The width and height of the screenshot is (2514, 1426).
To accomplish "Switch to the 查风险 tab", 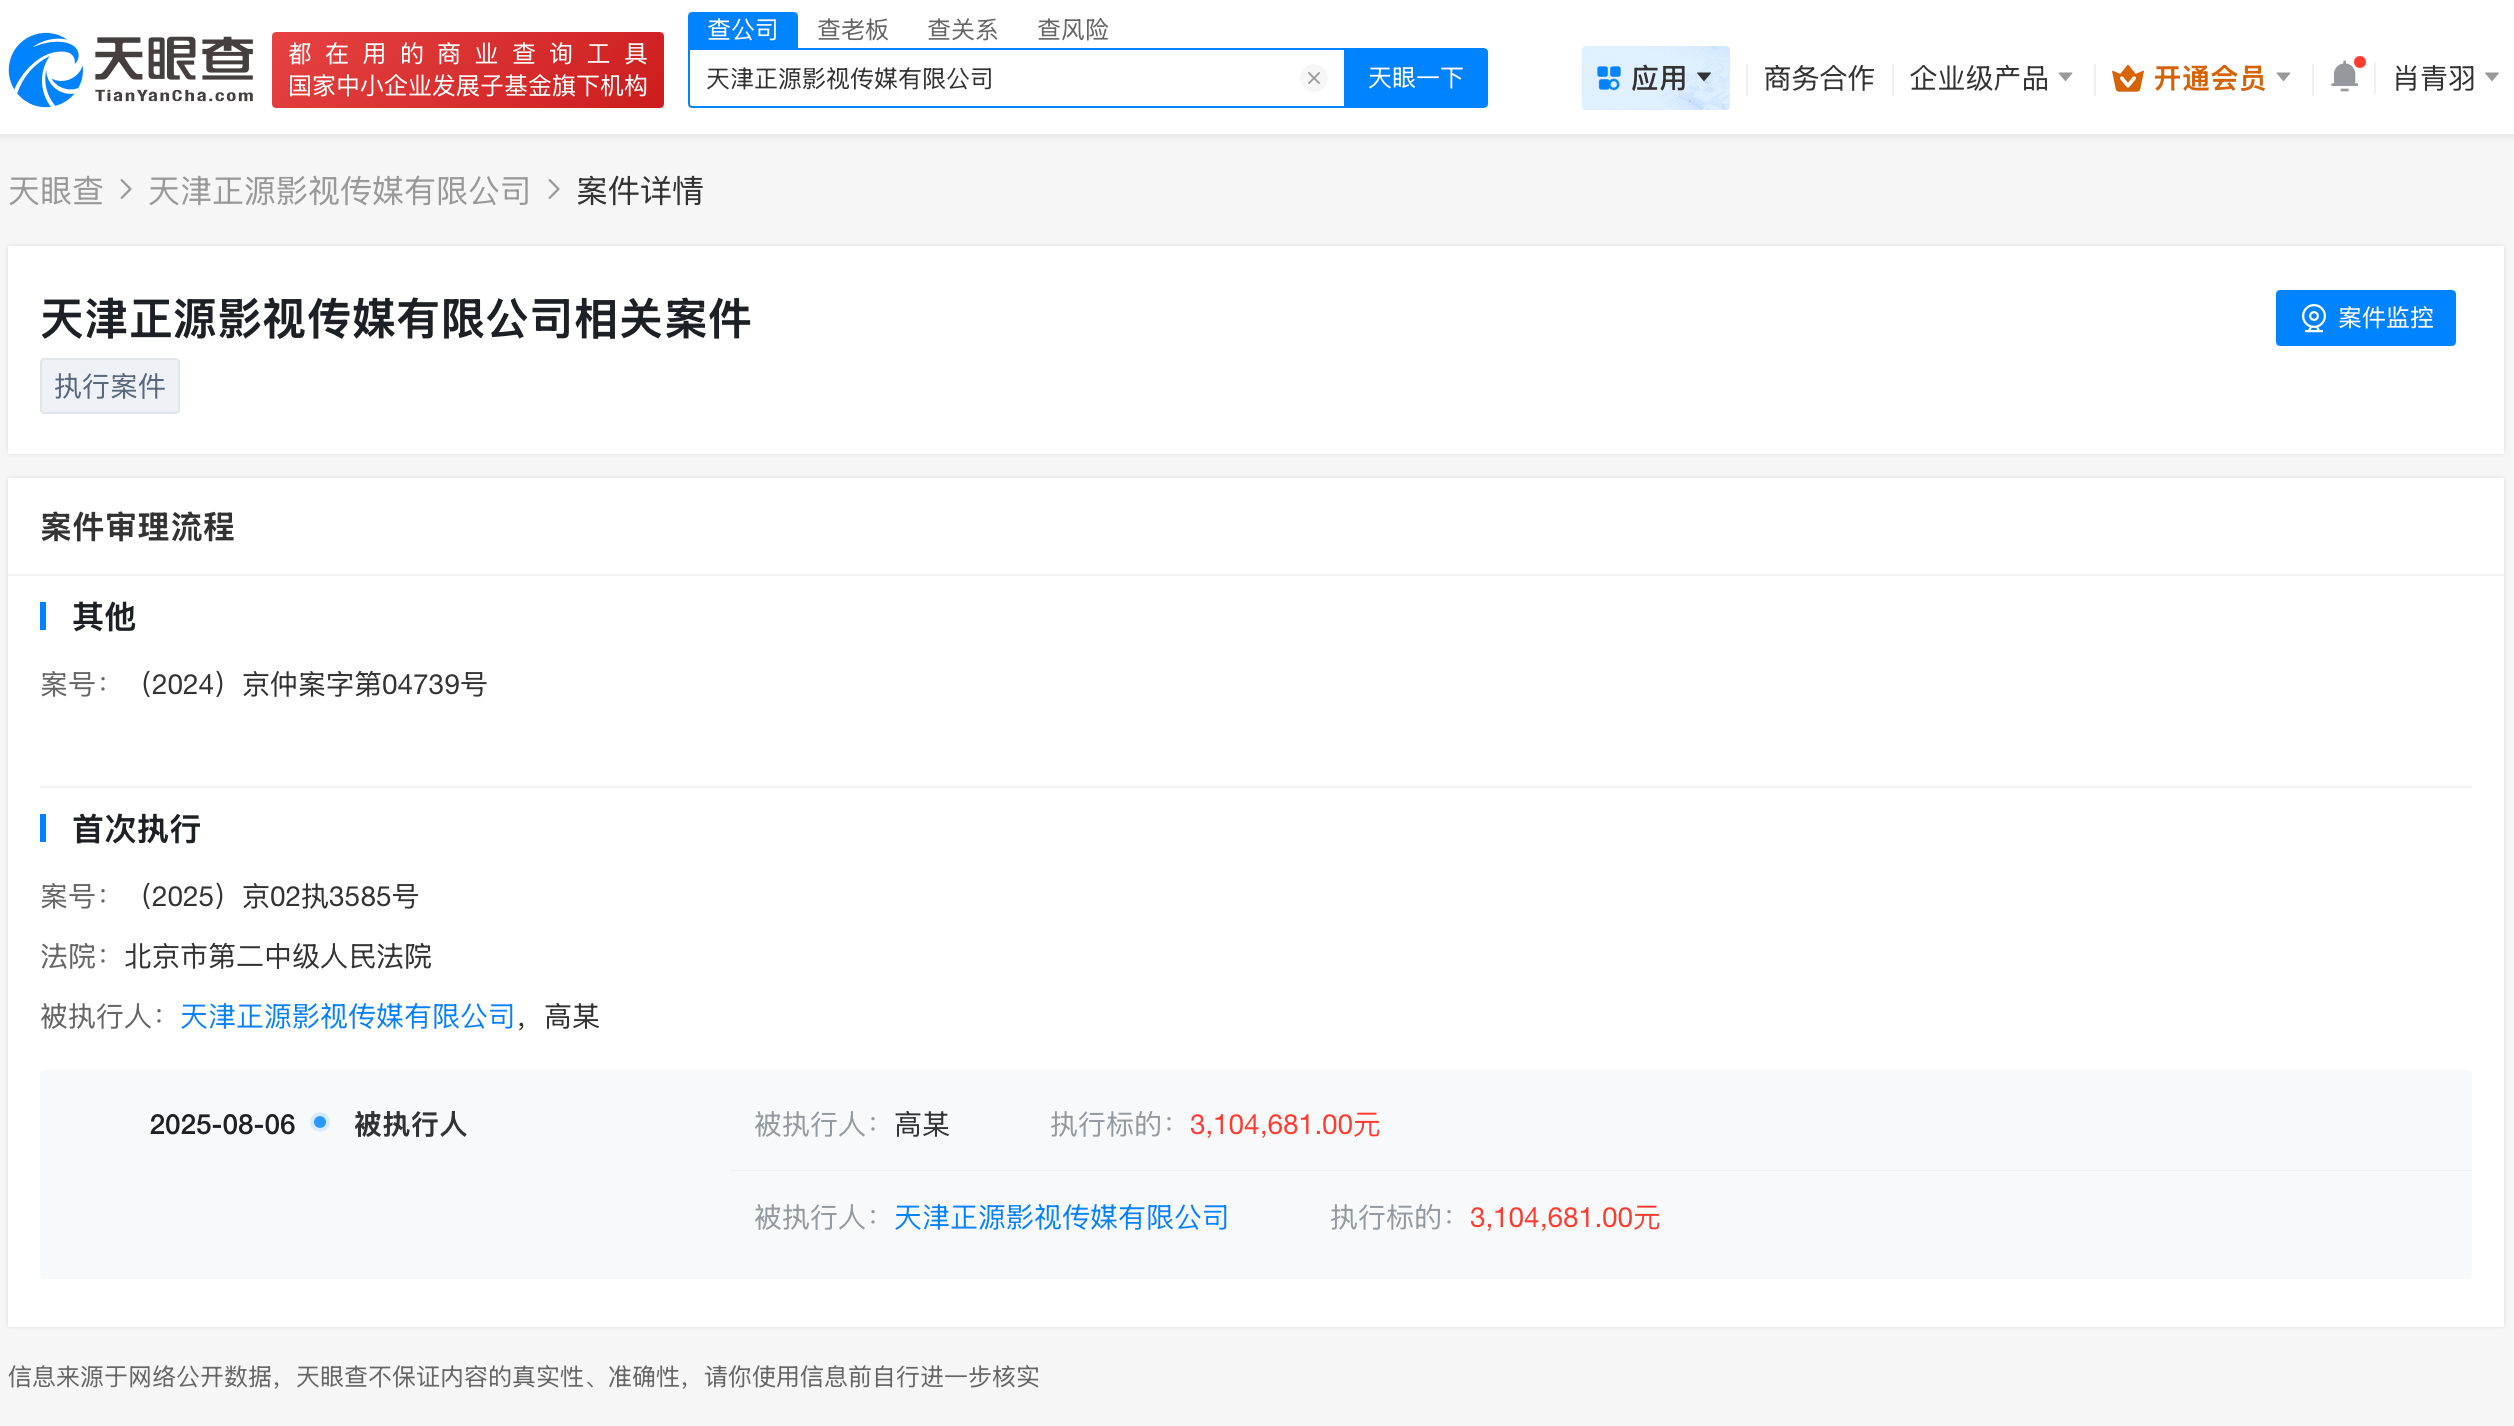I will (1072, 30).
